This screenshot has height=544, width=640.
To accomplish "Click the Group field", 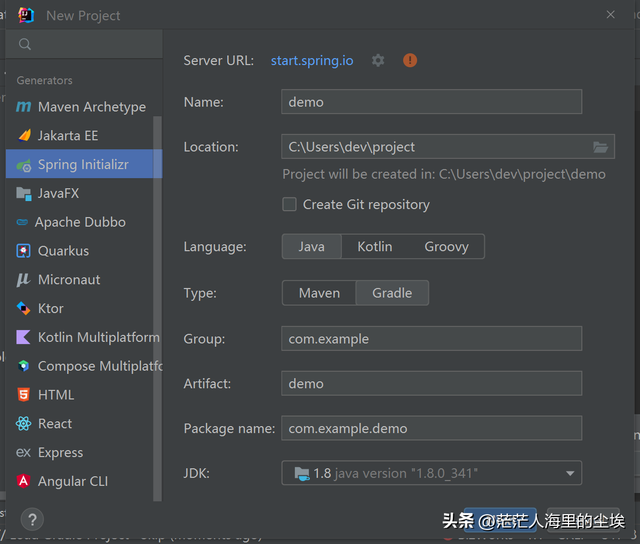I will (x=431, y=338).
